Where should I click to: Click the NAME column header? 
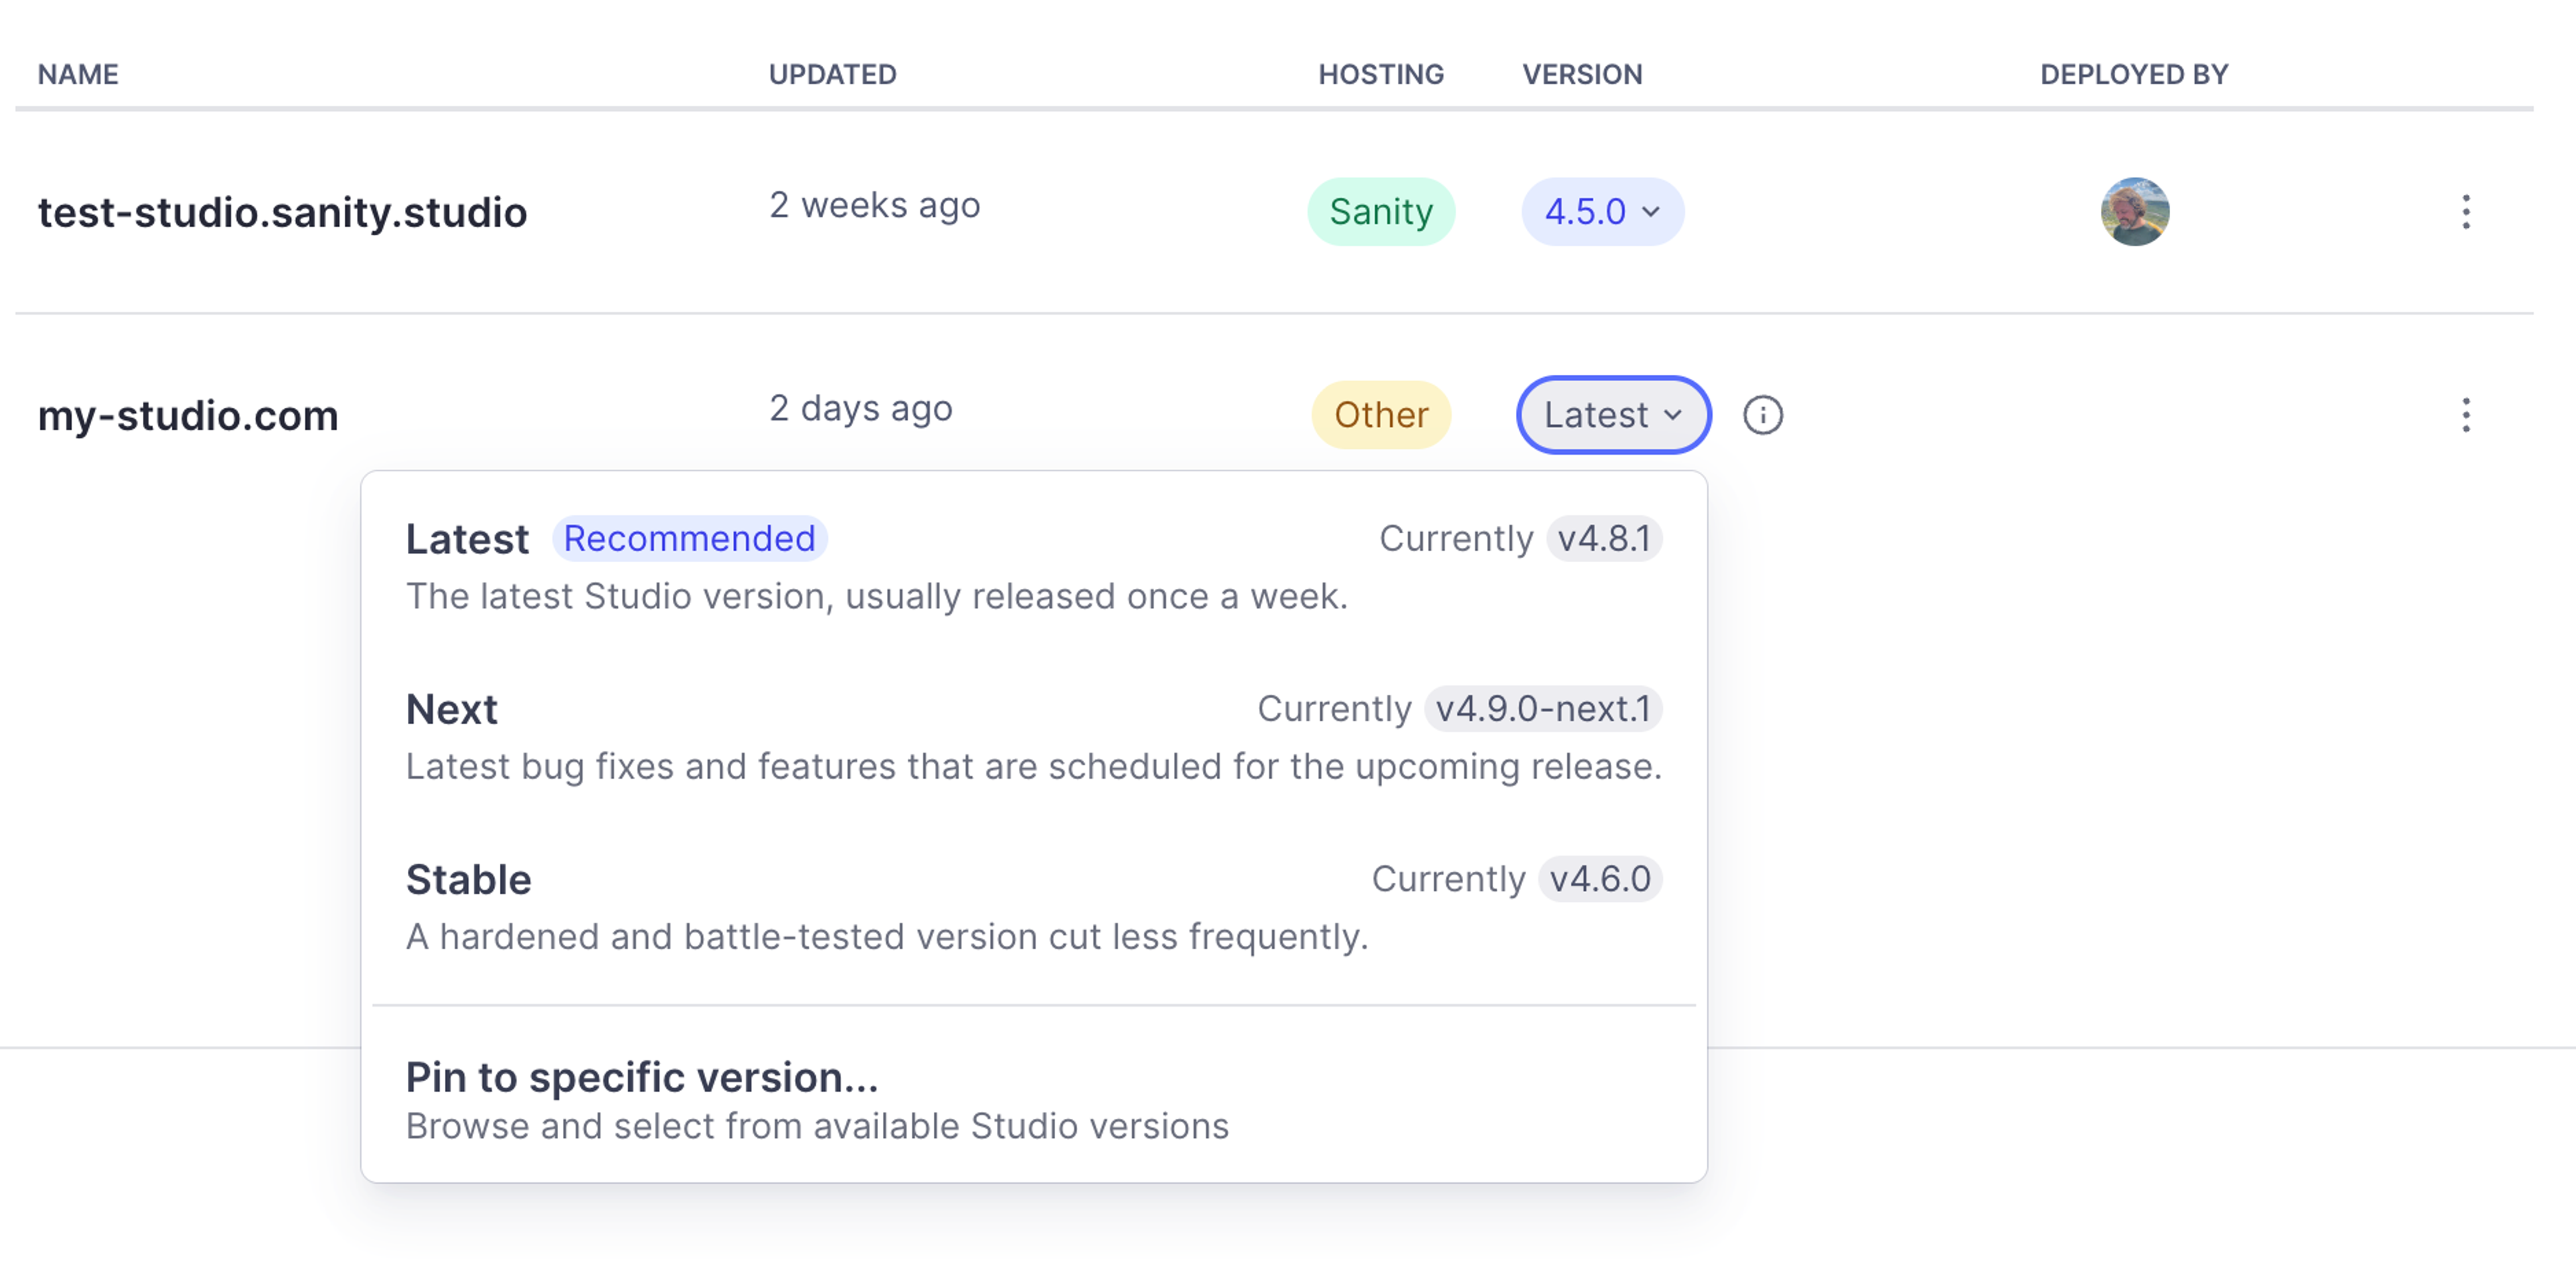(x=78, y=74)
